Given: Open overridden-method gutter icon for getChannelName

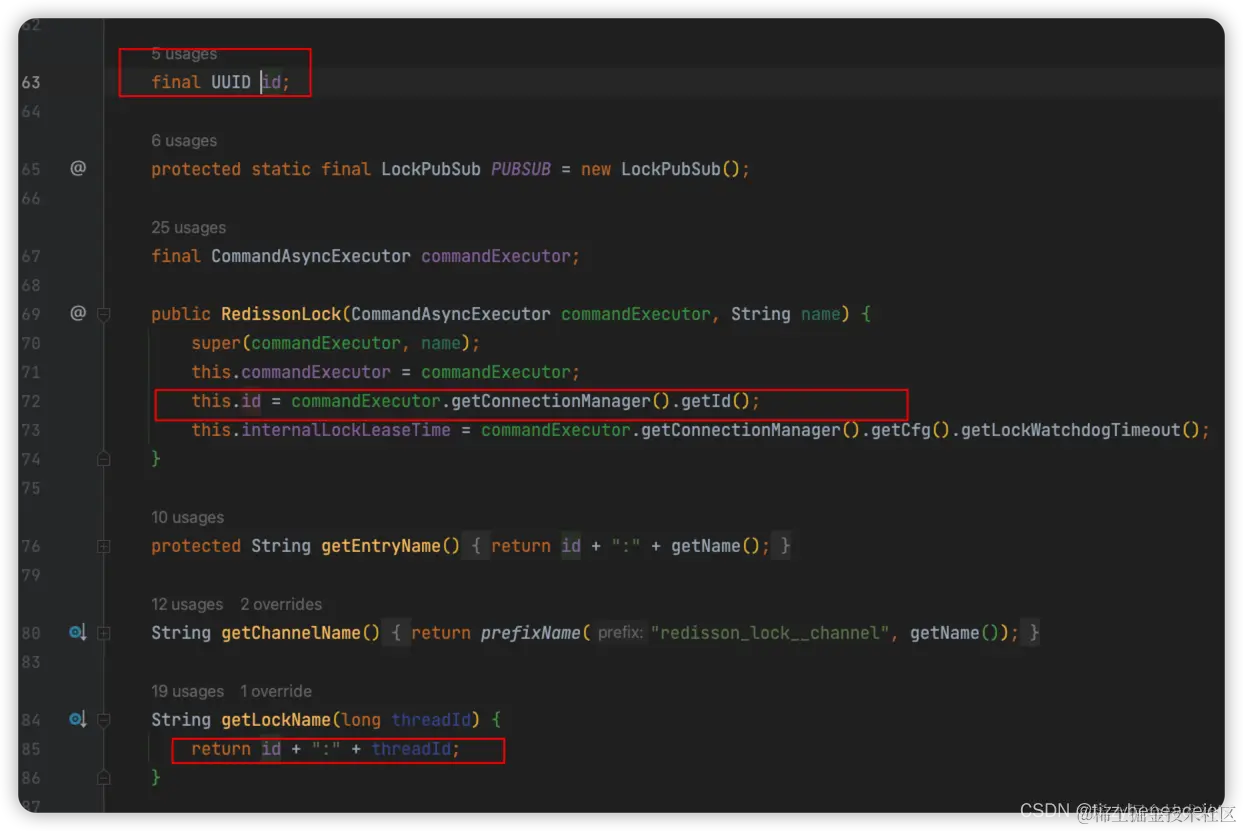Looking at the screenshot, I should coord(78,632).
